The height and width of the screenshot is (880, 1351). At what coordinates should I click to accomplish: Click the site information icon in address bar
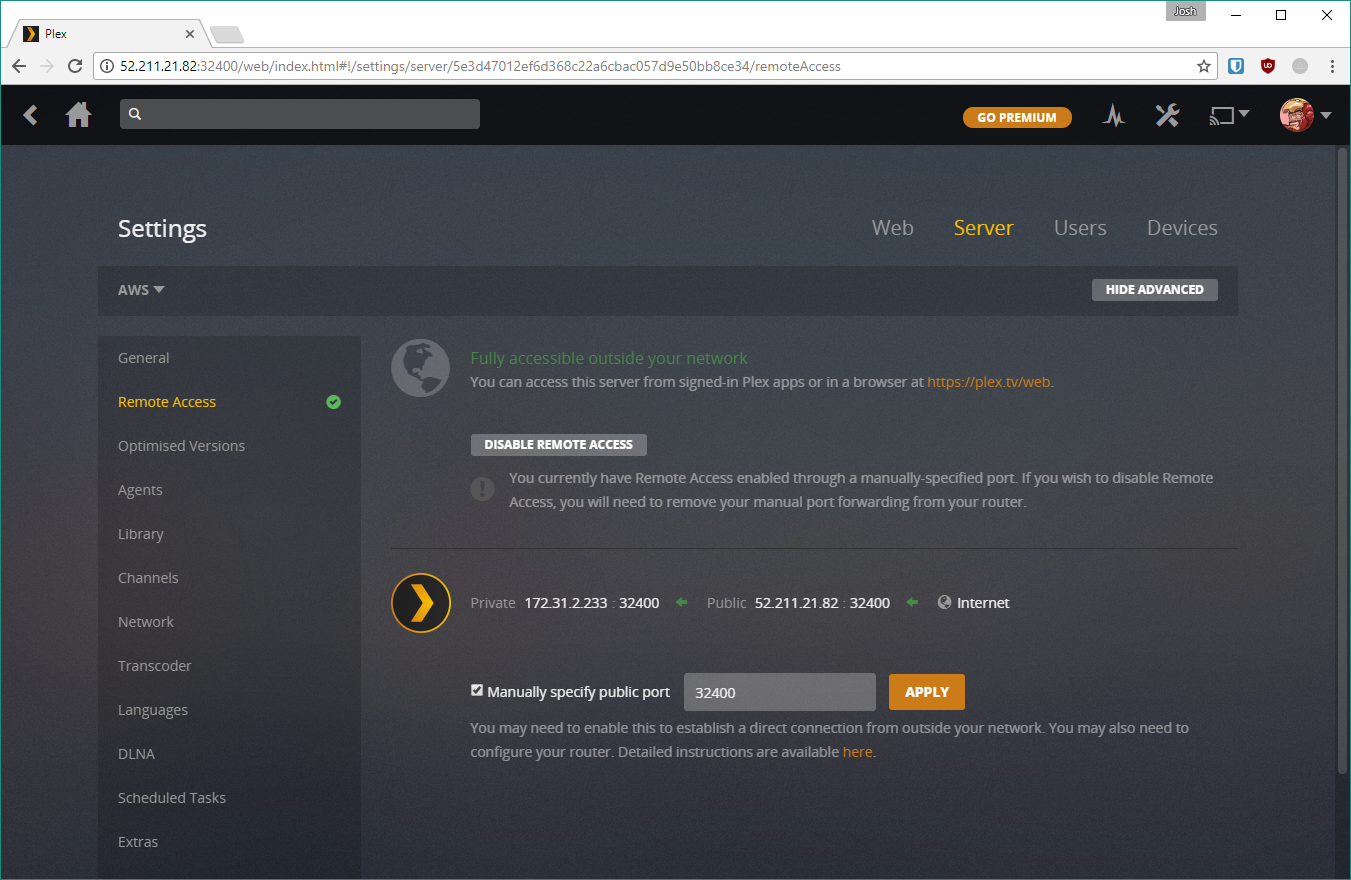(x=108, y=67)
